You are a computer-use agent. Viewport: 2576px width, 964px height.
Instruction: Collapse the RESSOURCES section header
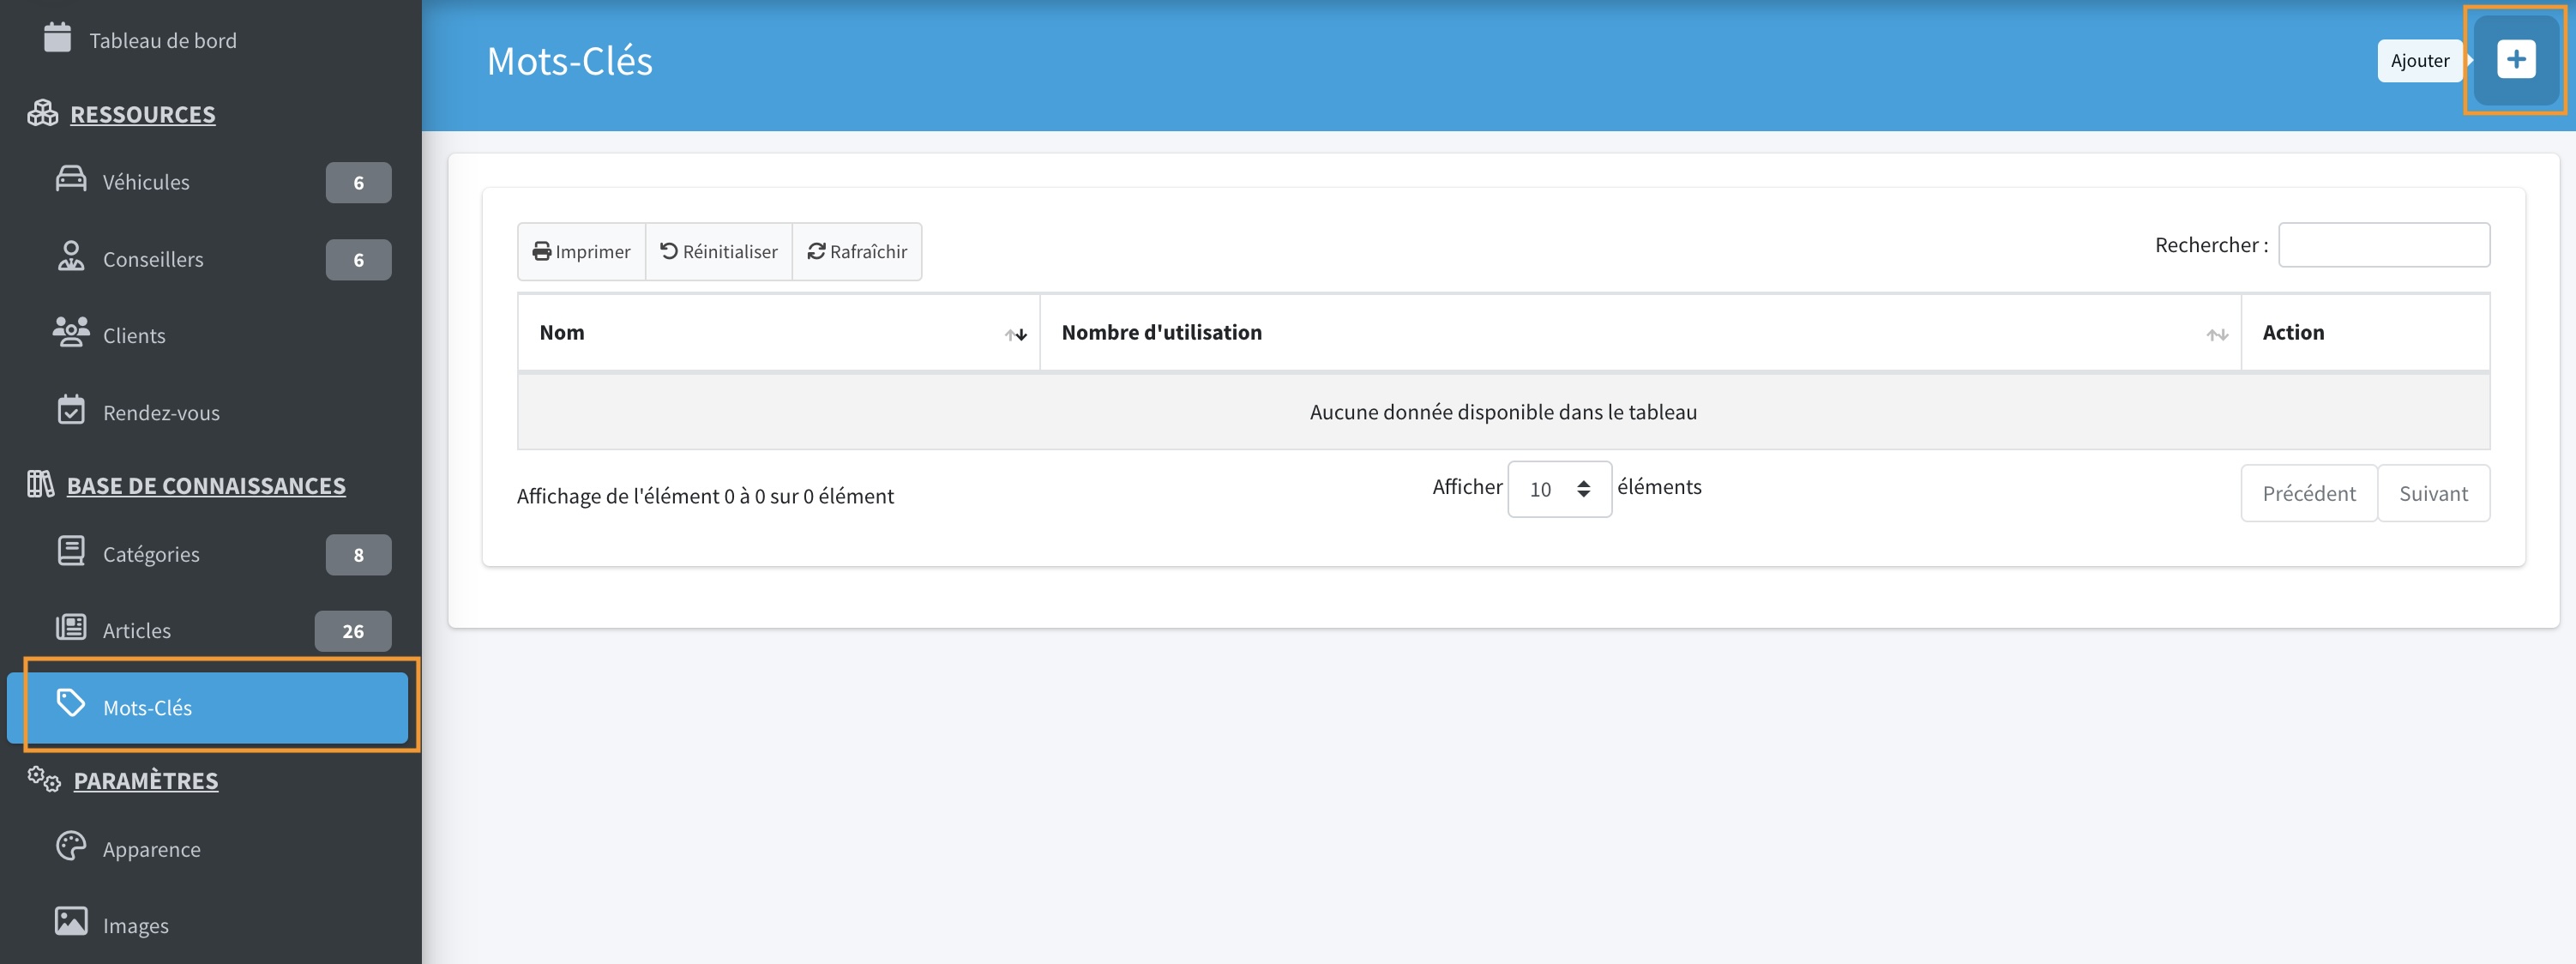coord(142,115)
